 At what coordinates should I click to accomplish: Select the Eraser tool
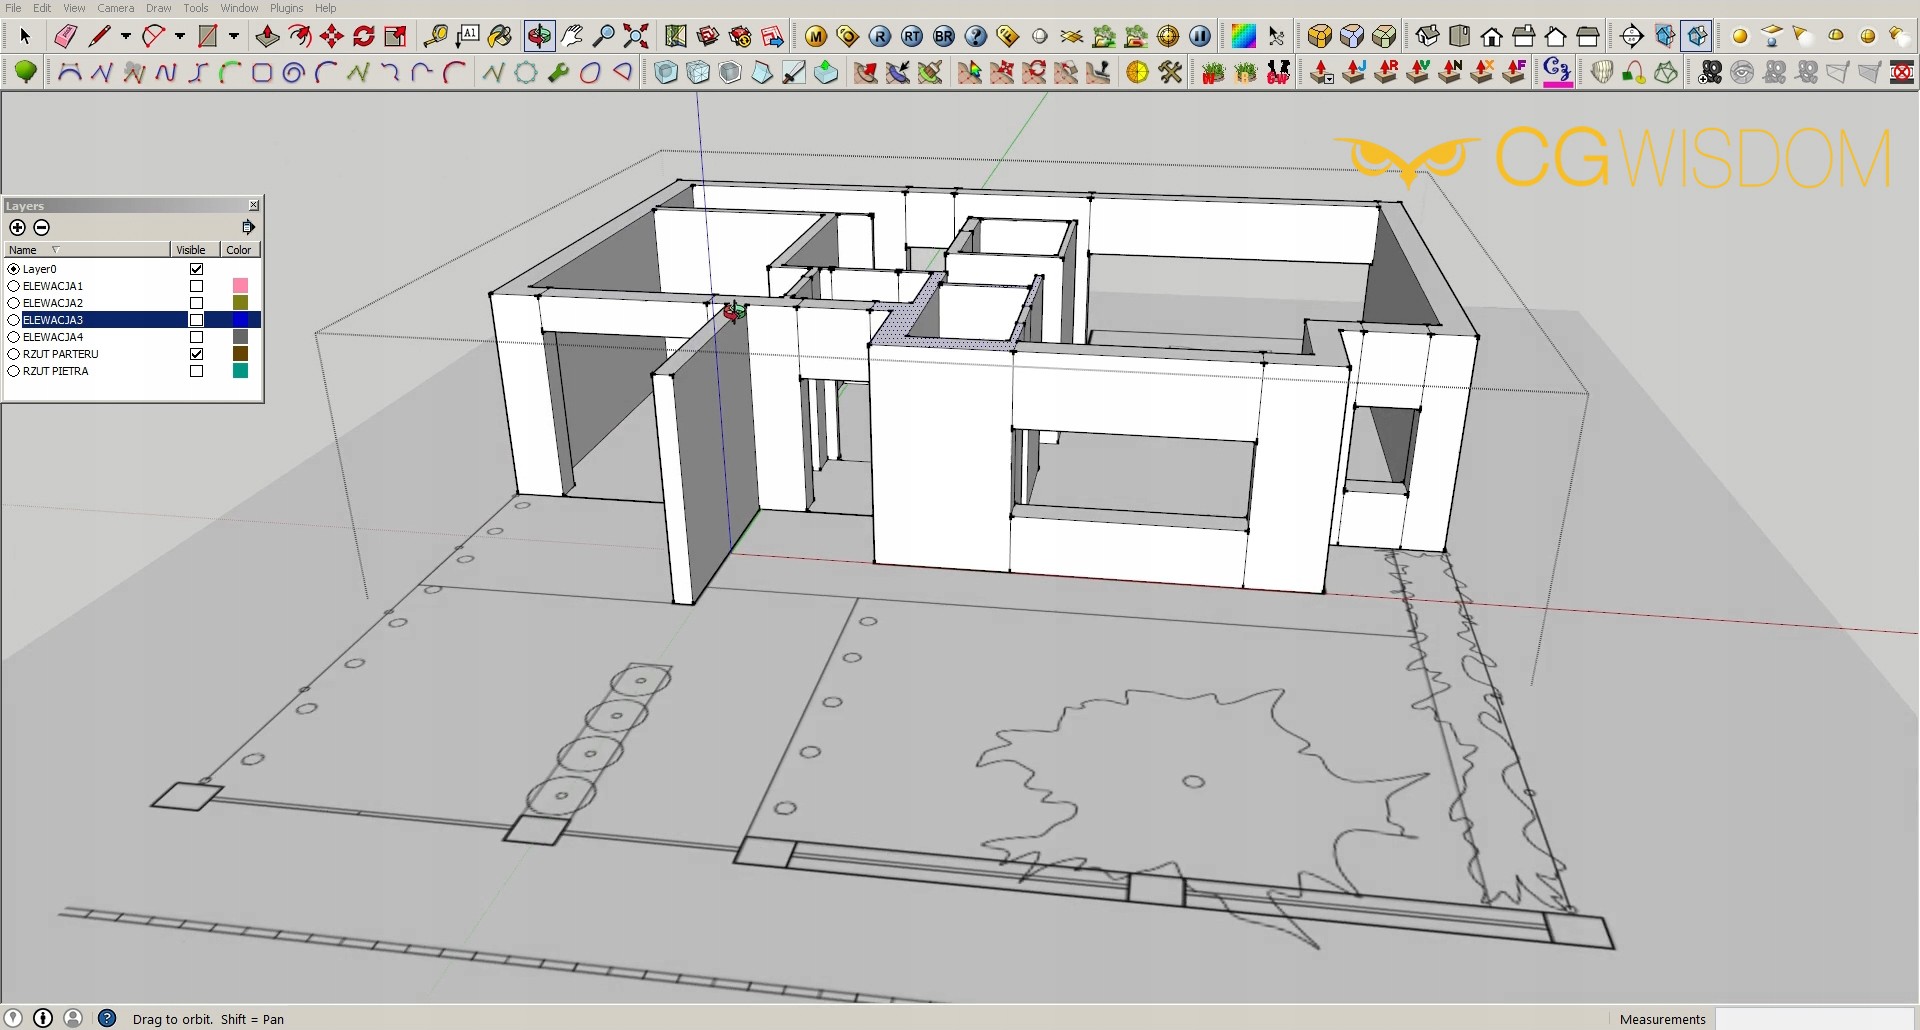[x=66, y=37]
